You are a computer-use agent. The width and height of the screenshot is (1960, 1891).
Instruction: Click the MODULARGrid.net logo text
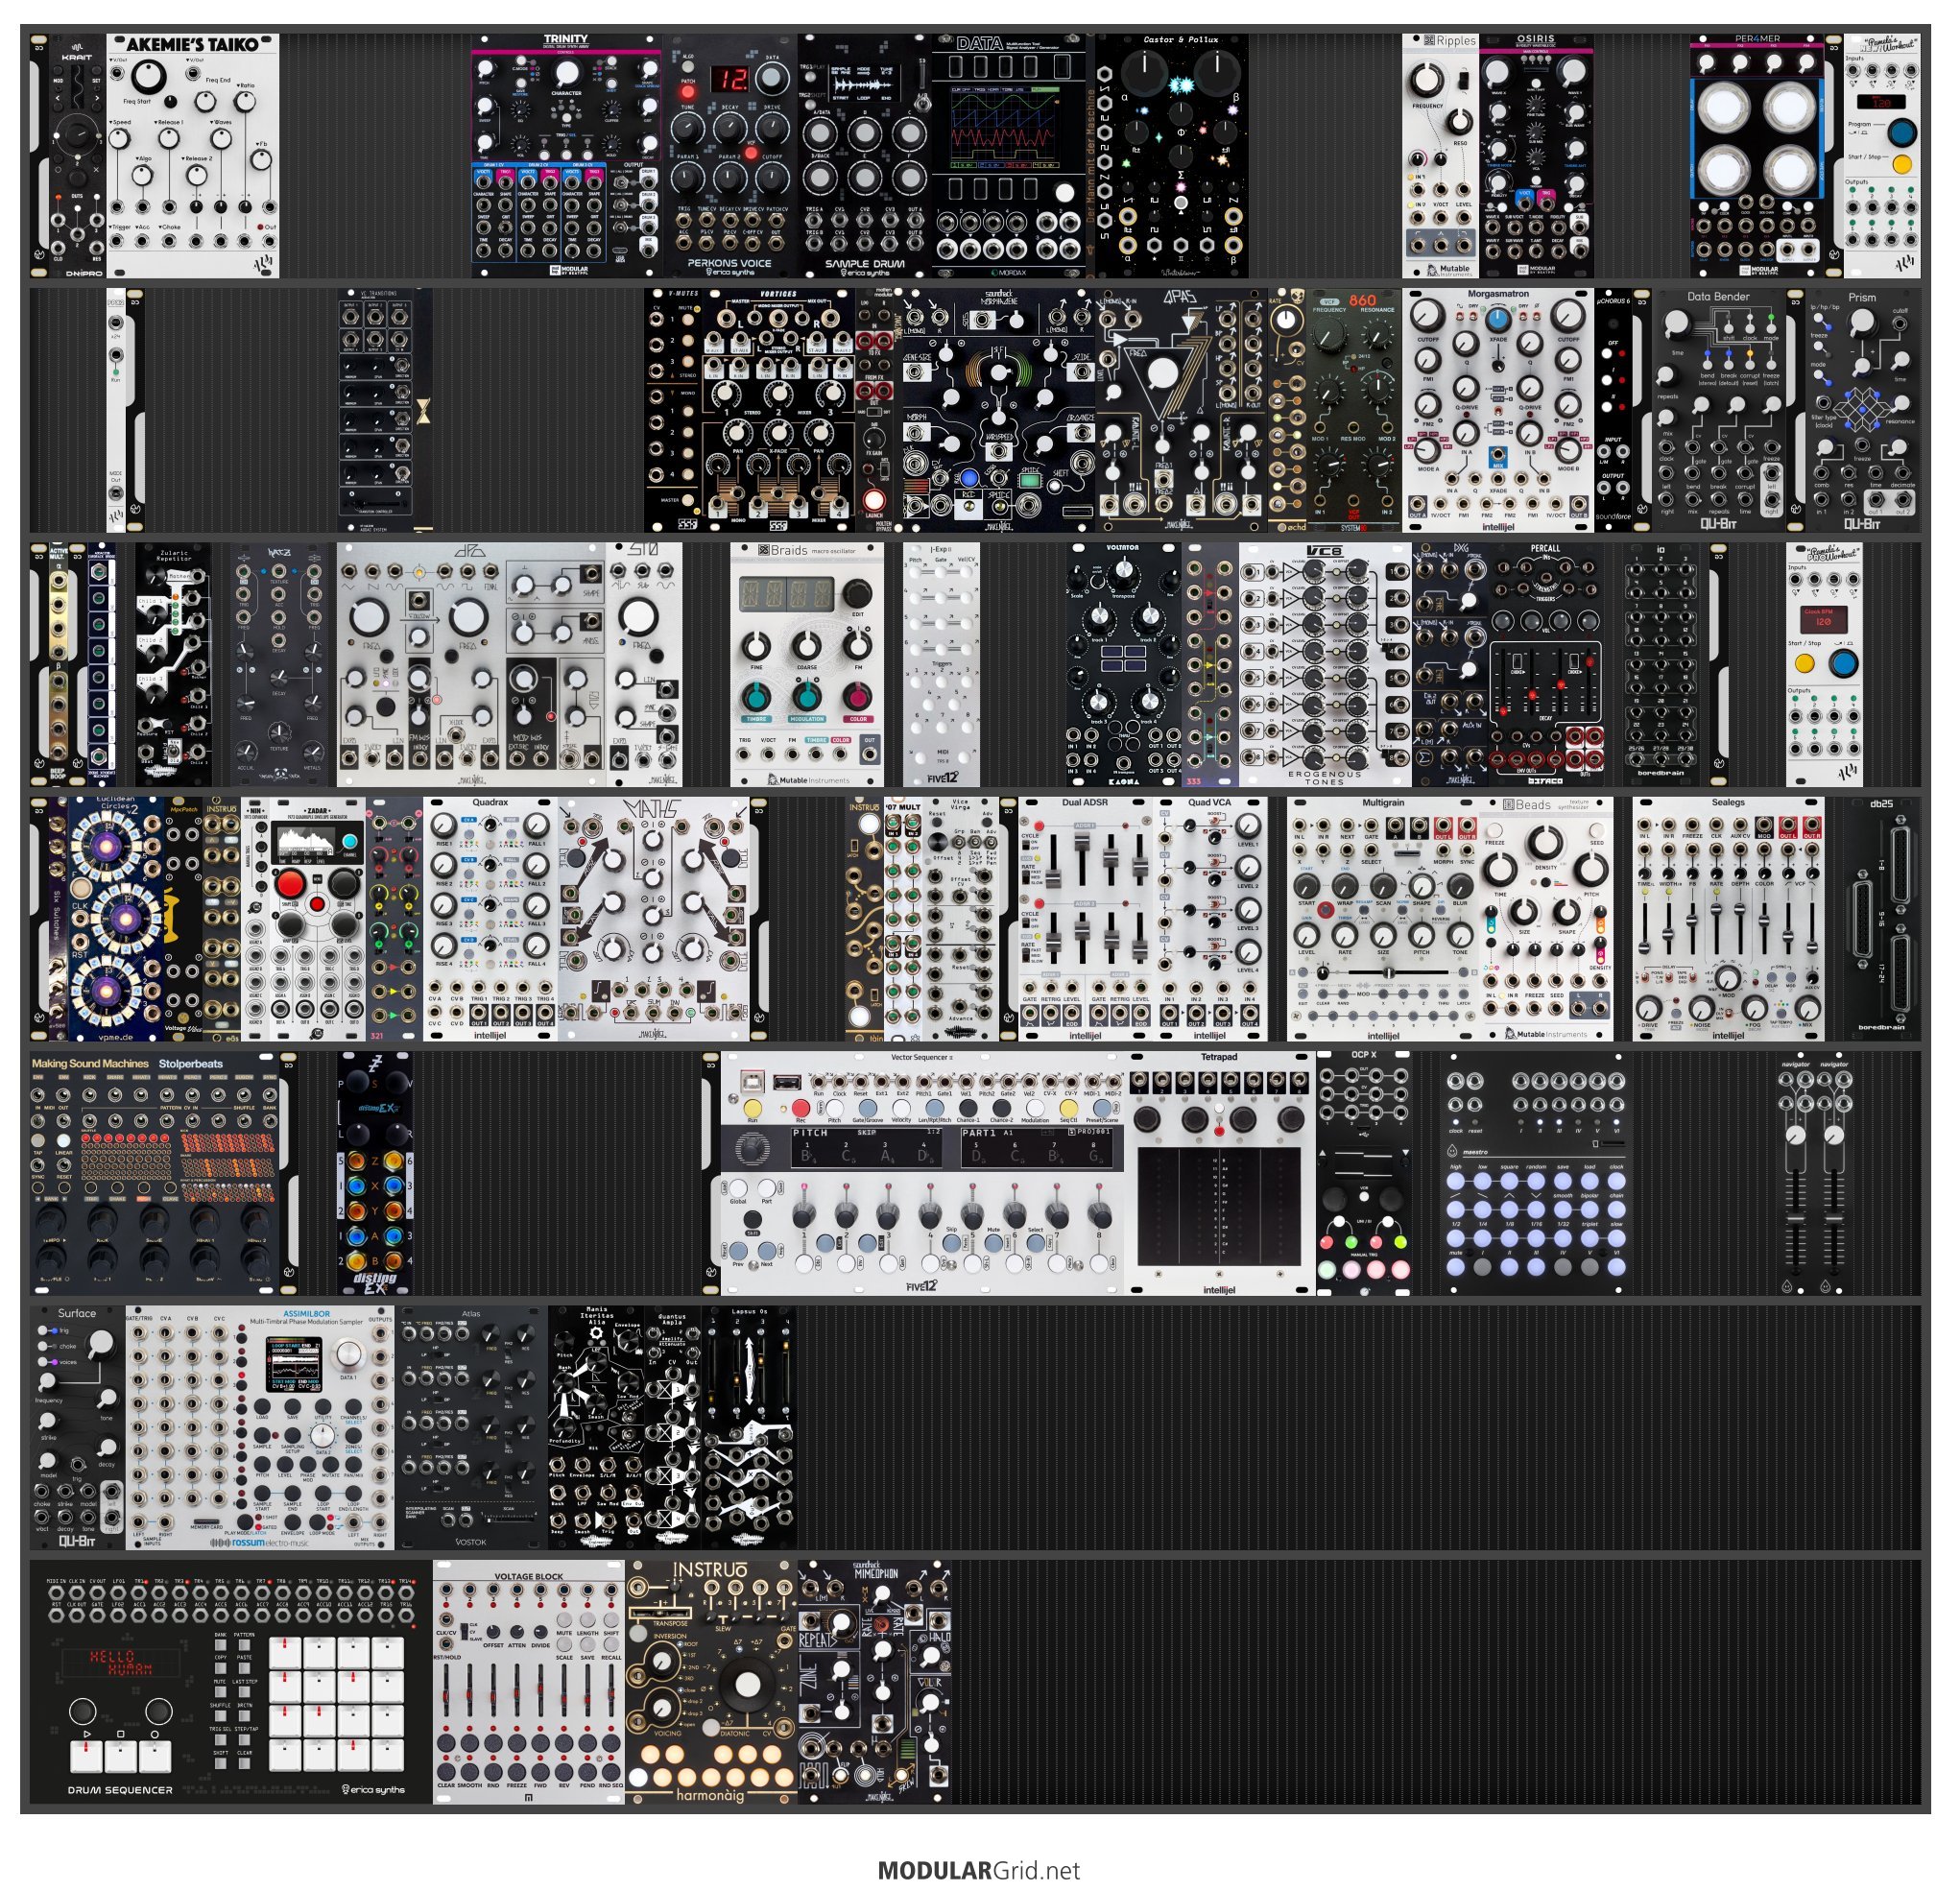(979, 1870)
